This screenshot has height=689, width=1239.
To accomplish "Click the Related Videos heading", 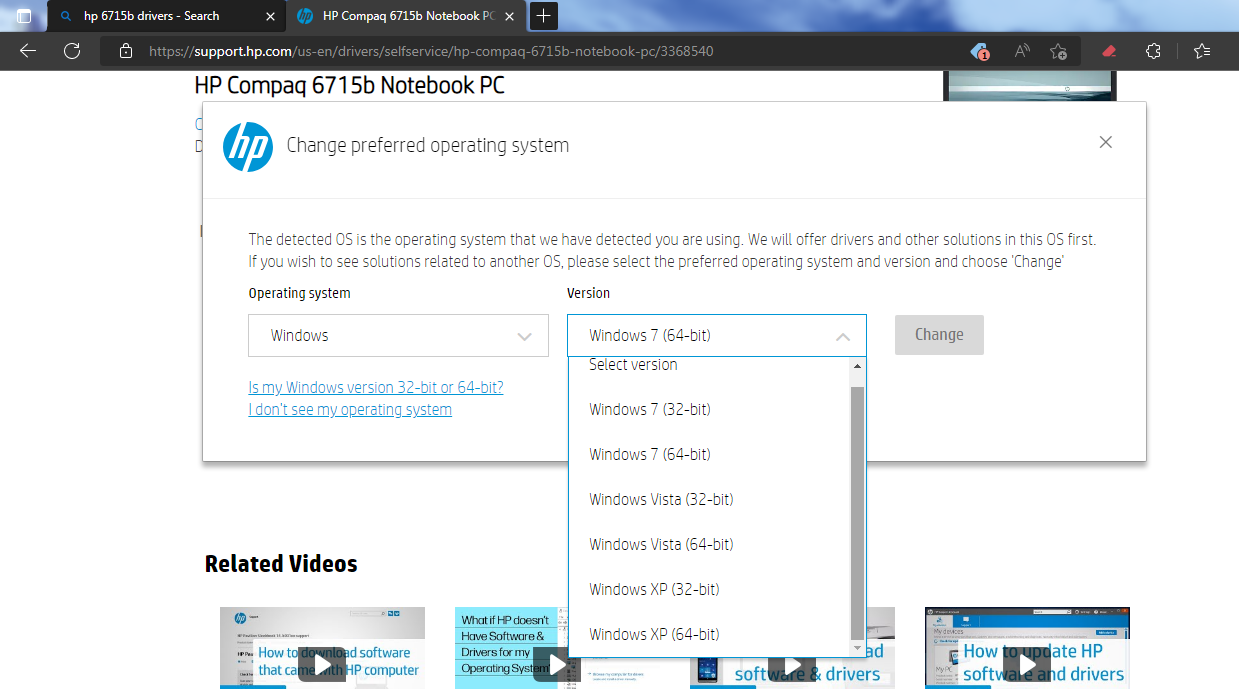I will (281, 564).
